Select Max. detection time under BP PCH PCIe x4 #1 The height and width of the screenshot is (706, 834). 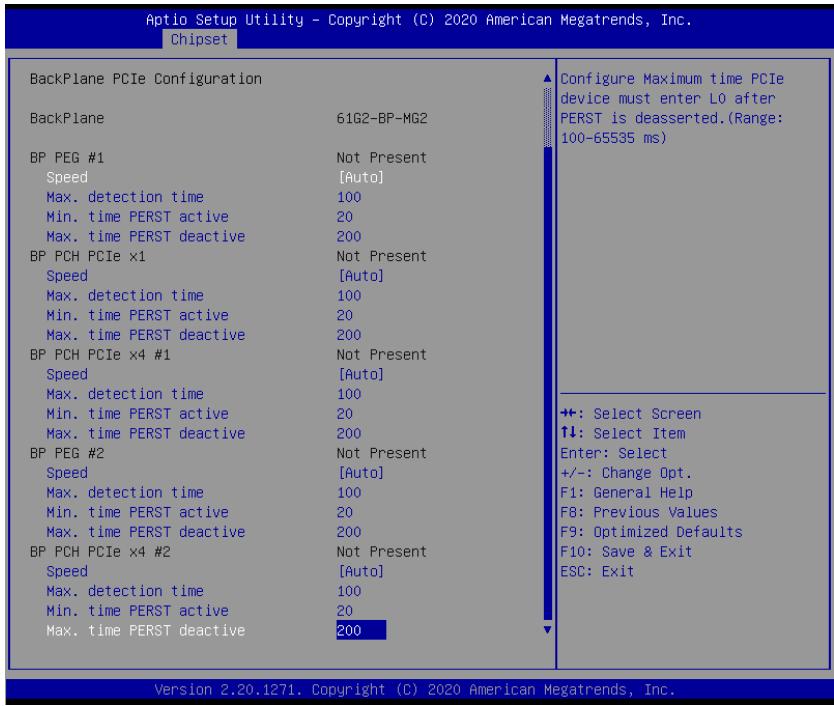click(x=204, y=394)
